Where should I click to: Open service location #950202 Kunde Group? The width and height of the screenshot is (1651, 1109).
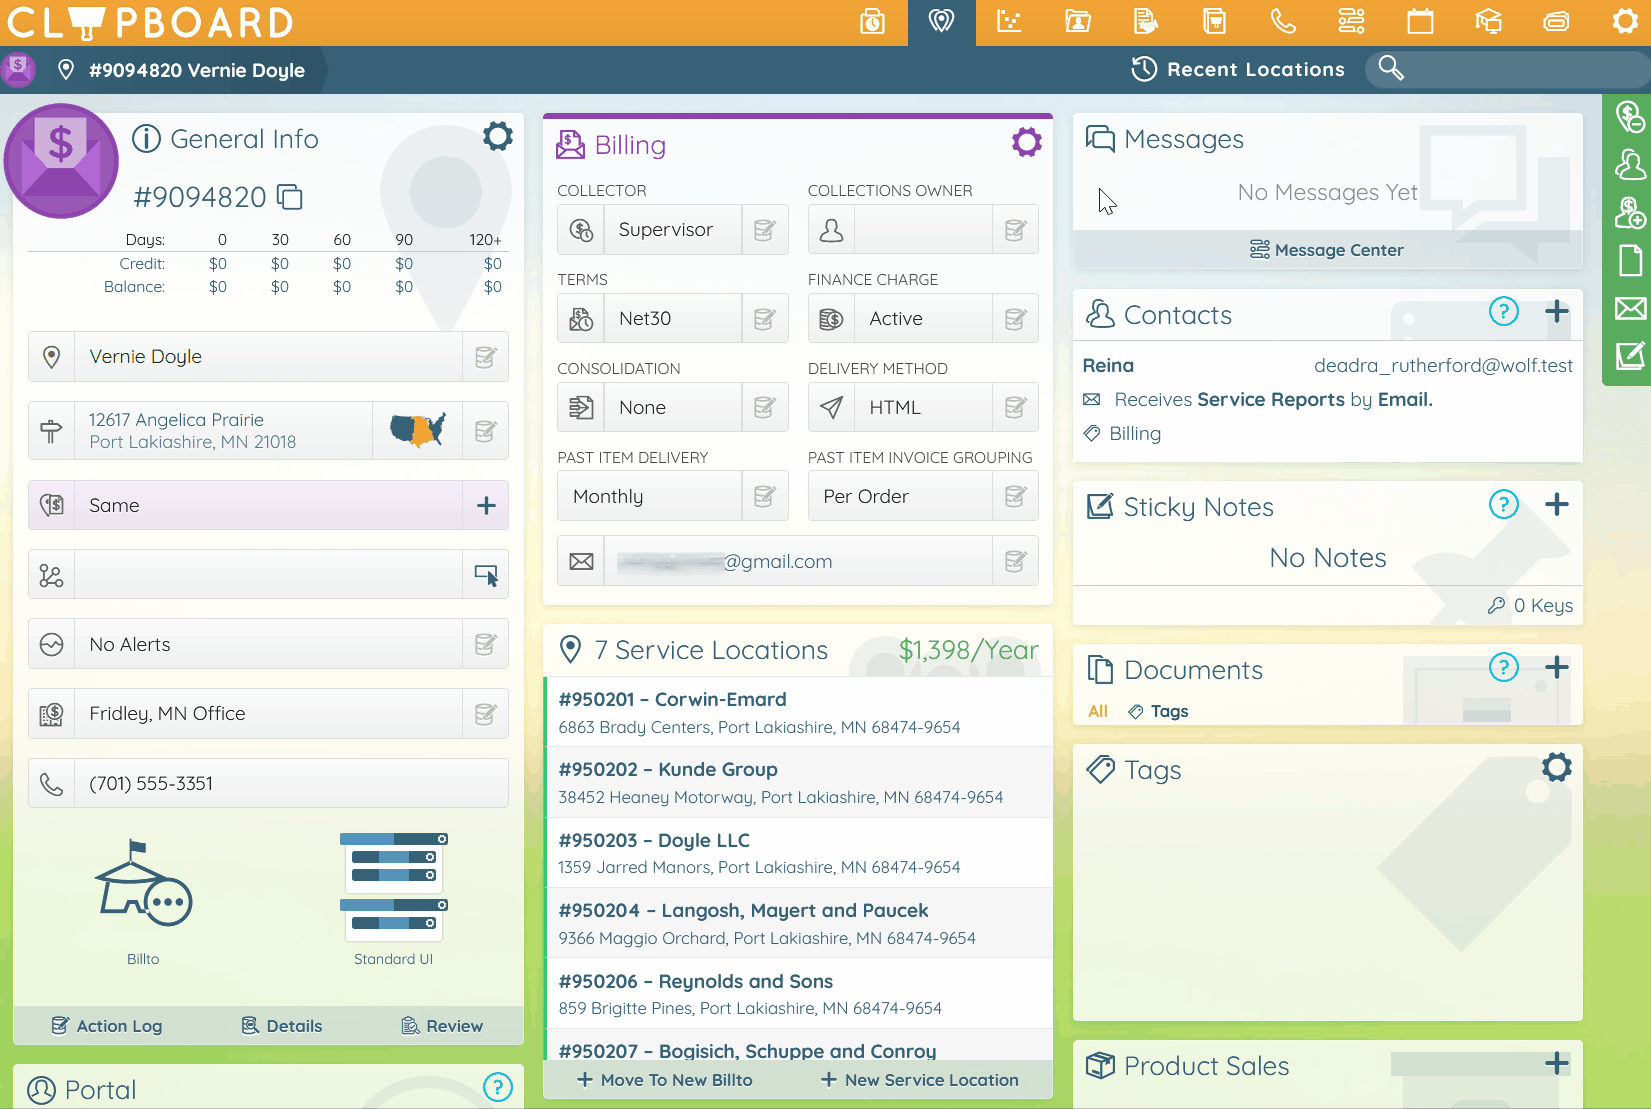[798, 782]
